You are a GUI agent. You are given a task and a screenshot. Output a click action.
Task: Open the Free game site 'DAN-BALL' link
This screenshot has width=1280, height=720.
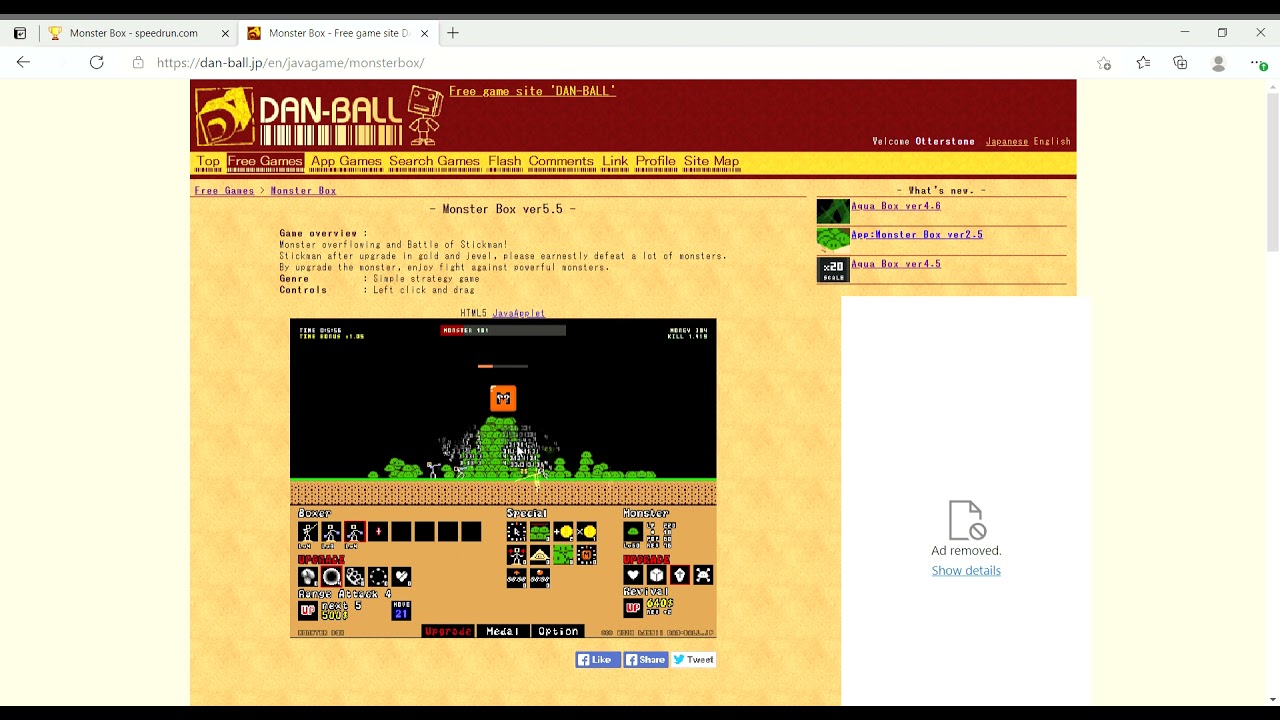click(x=532, y=91)
